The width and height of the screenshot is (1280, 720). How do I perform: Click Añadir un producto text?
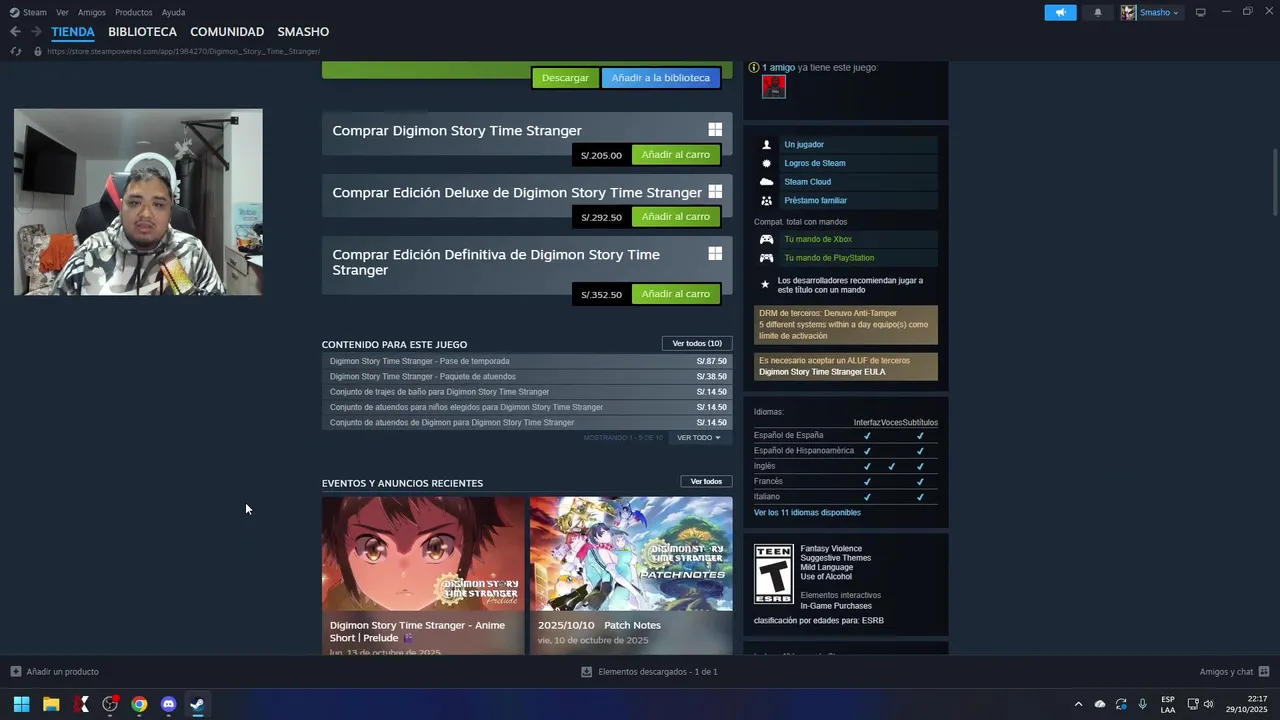click(62, 672)
